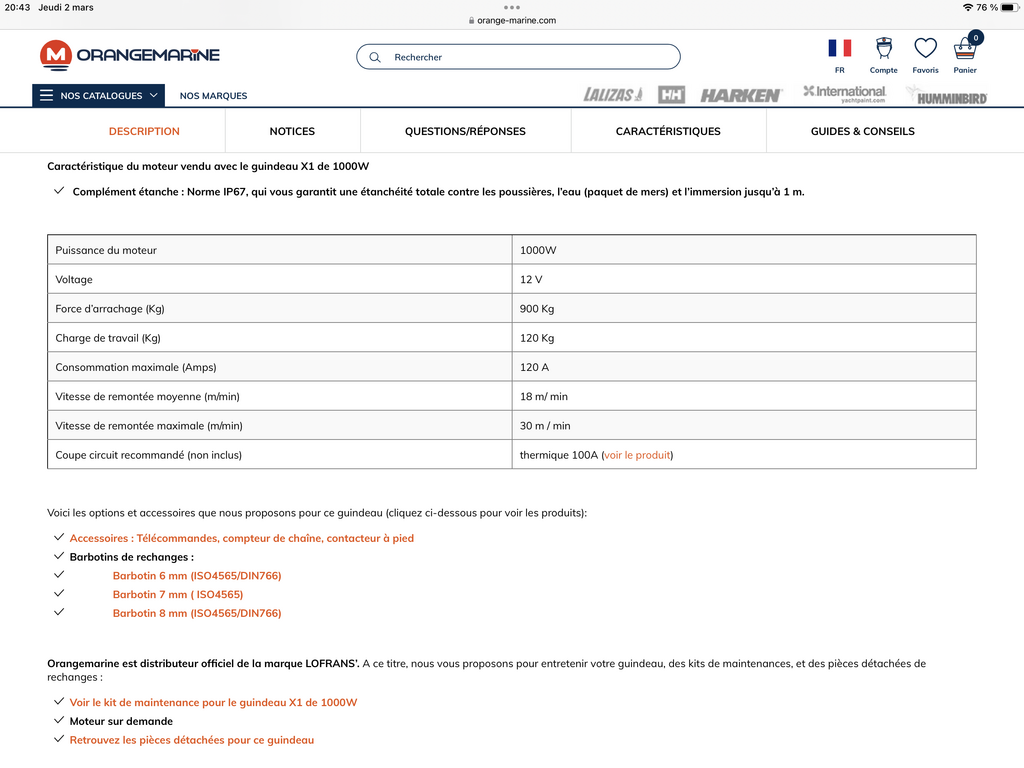The image size is (1024, 768).
Task: Open the Barbotin 6 mm link
Action: pyautogui.click(x=197, y=575)
